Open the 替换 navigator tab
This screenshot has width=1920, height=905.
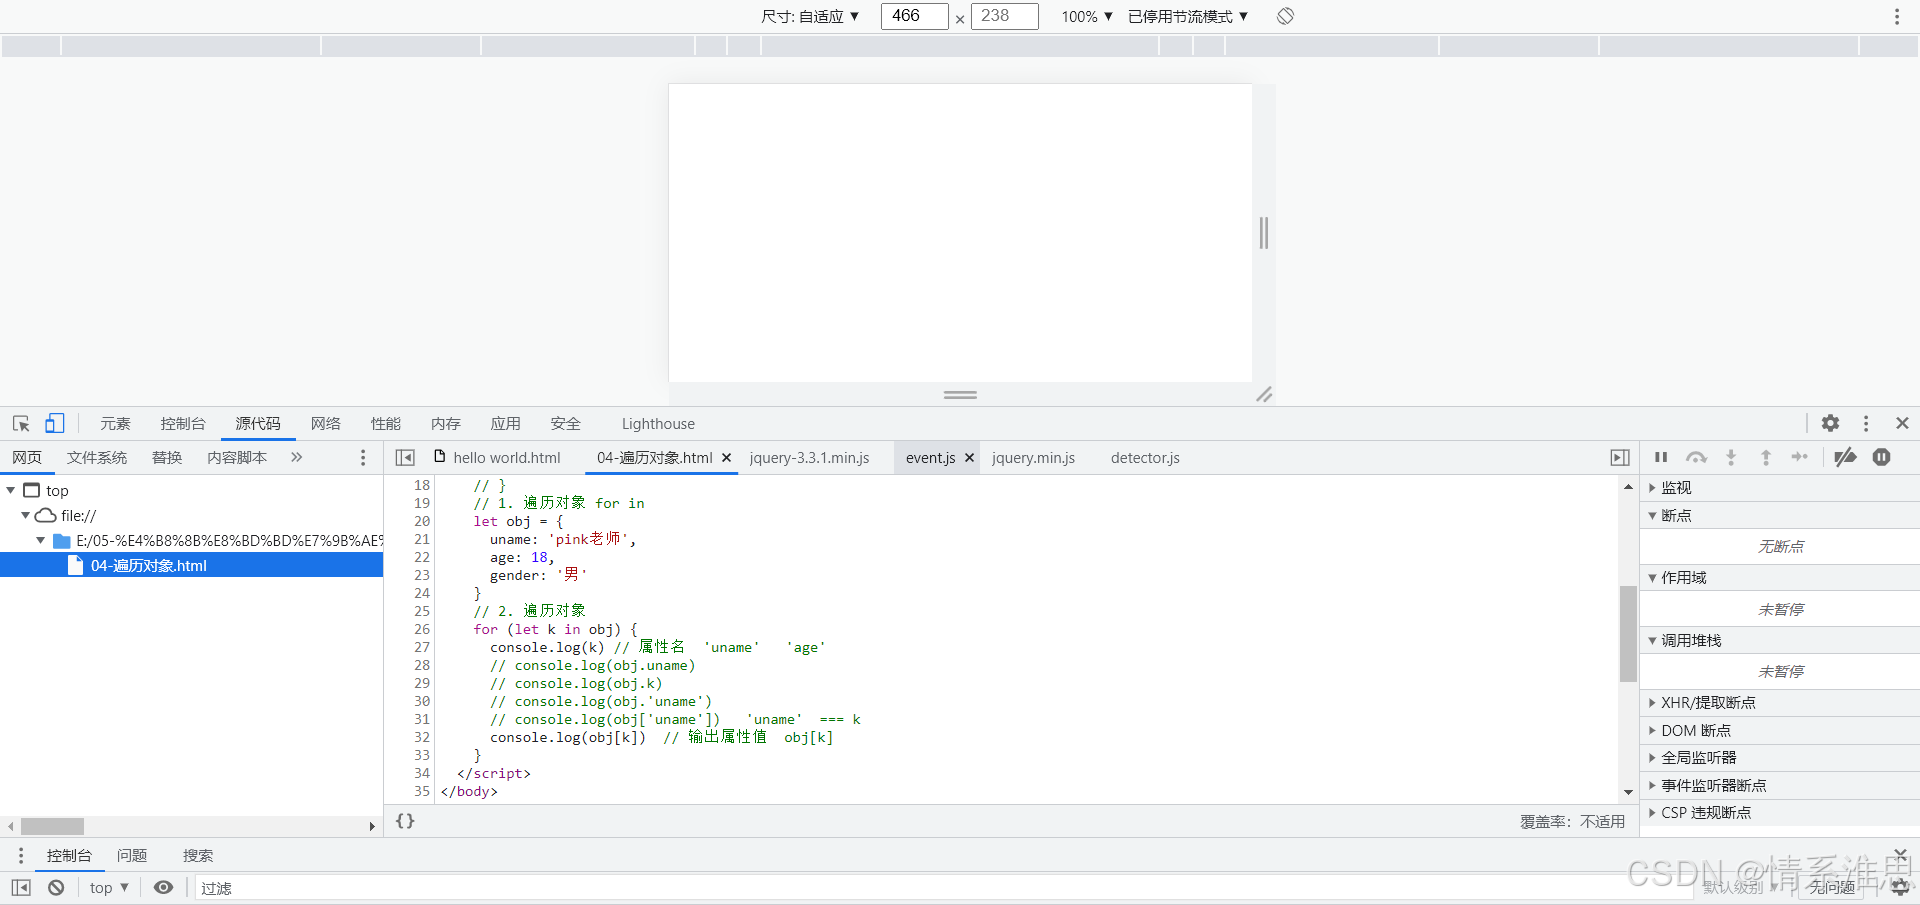[167, 457]
